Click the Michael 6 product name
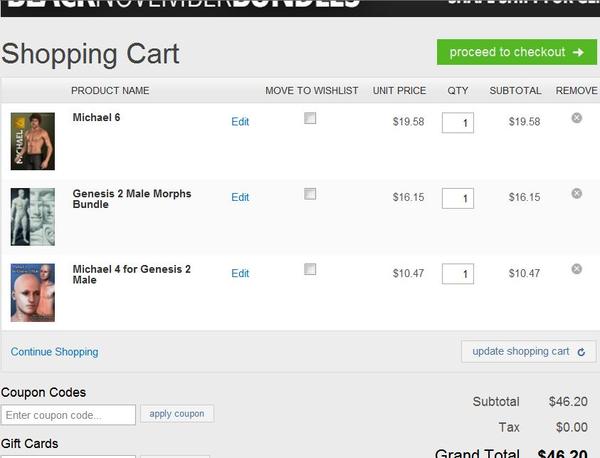This screenshot has width=600, height=458. [x=96, y=117]
